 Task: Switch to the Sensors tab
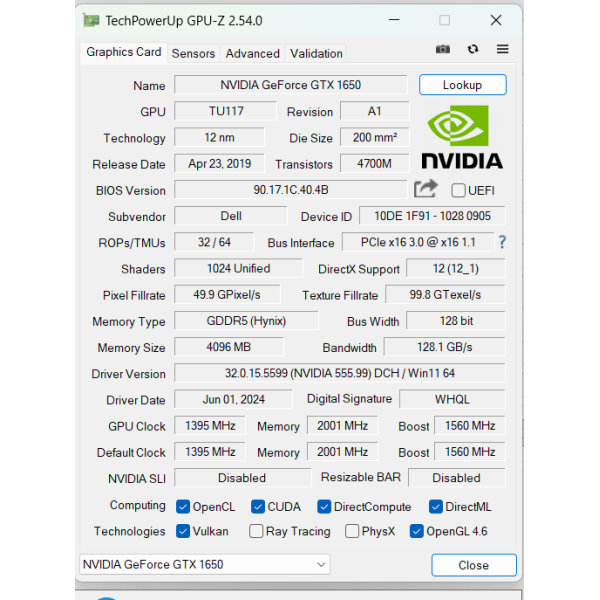click(x=193, y=54)
